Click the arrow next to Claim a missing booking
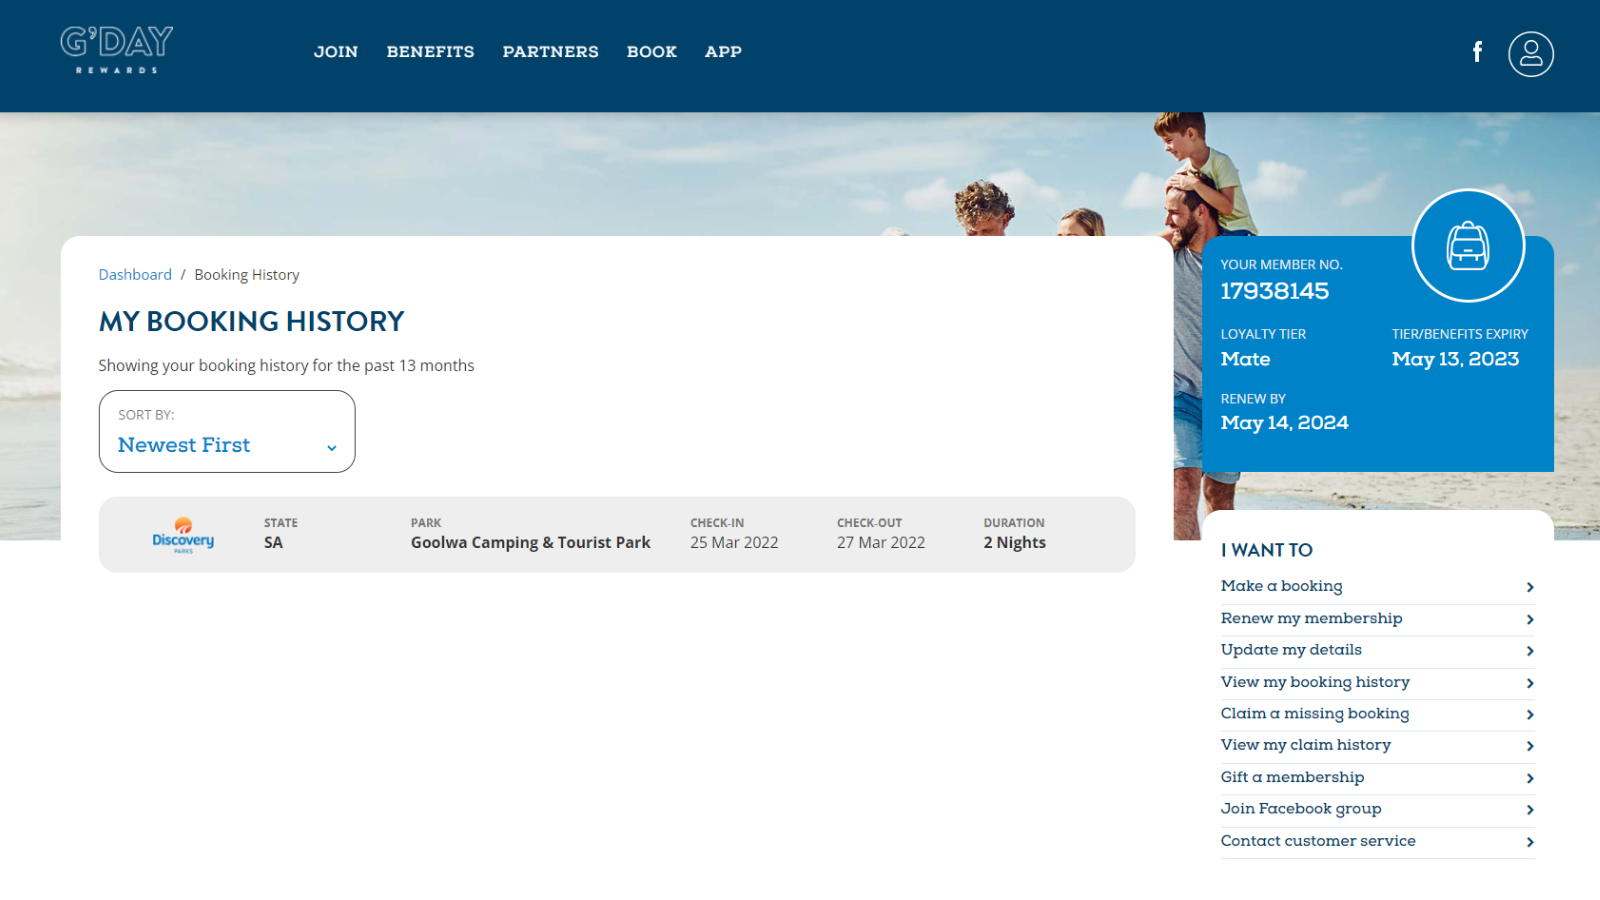The image size is (1600, 900). pos(1530,714)
